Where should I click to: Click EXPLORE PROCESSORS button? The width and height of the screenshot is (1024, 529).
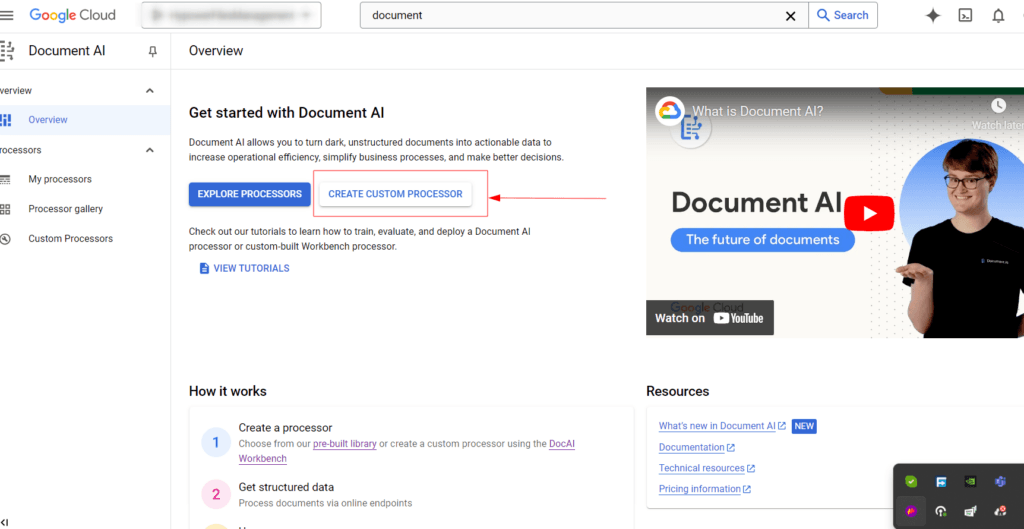(249, 194)
